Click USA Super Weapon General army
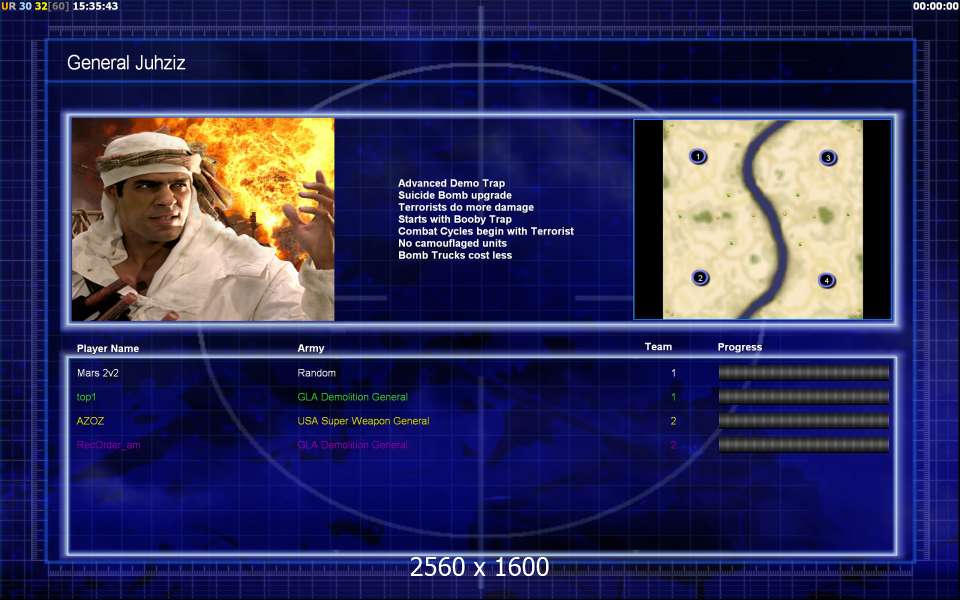This screenshot has width=960, height=600. 363,421
